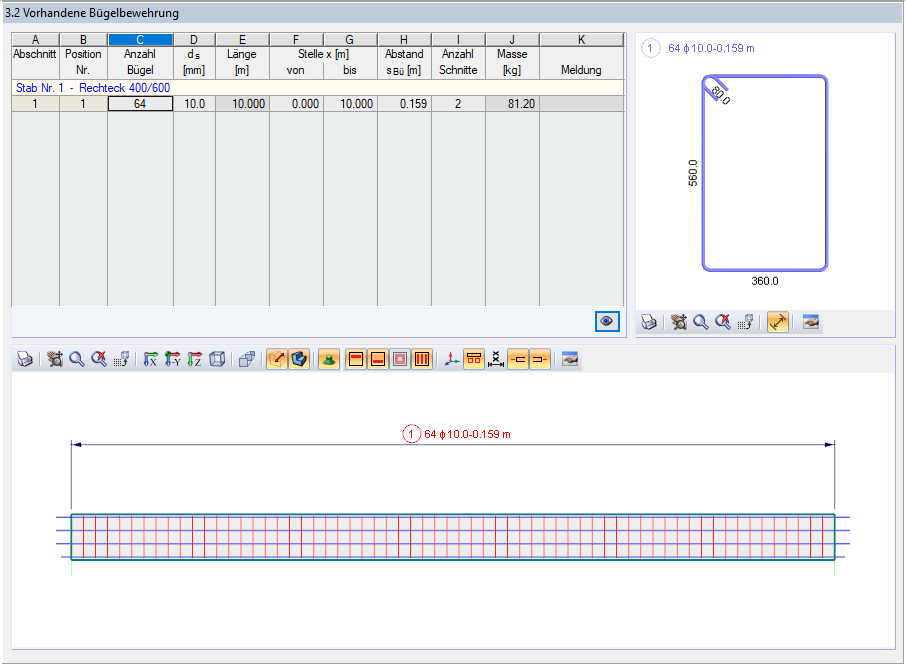Select column K header

[581, 39]
